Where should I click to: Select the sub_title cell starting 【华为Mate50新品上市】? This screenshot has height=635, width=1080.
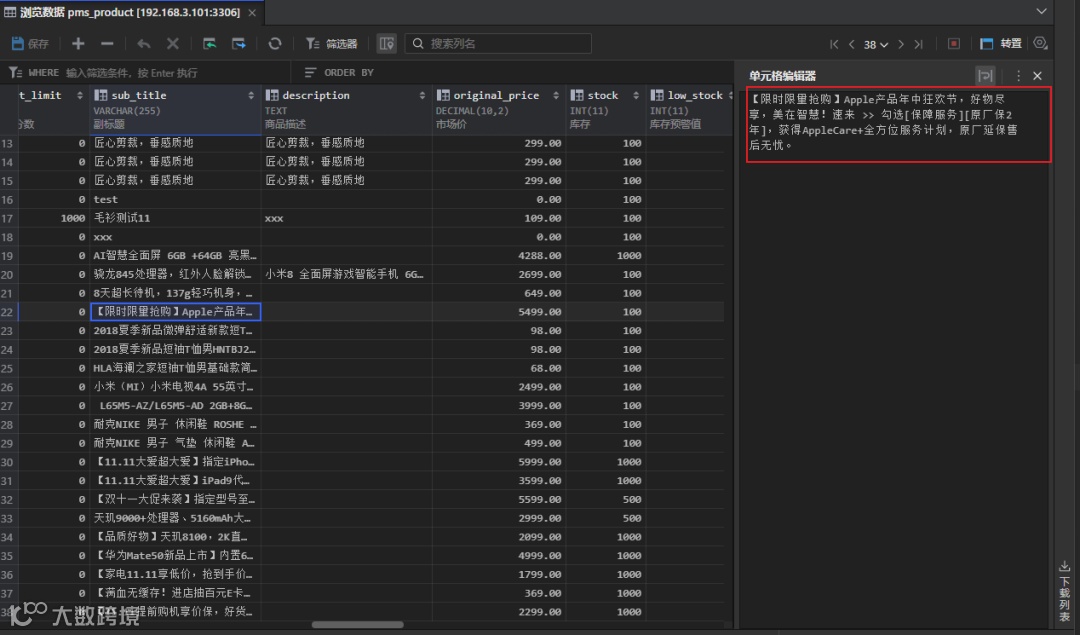(176, 555)
